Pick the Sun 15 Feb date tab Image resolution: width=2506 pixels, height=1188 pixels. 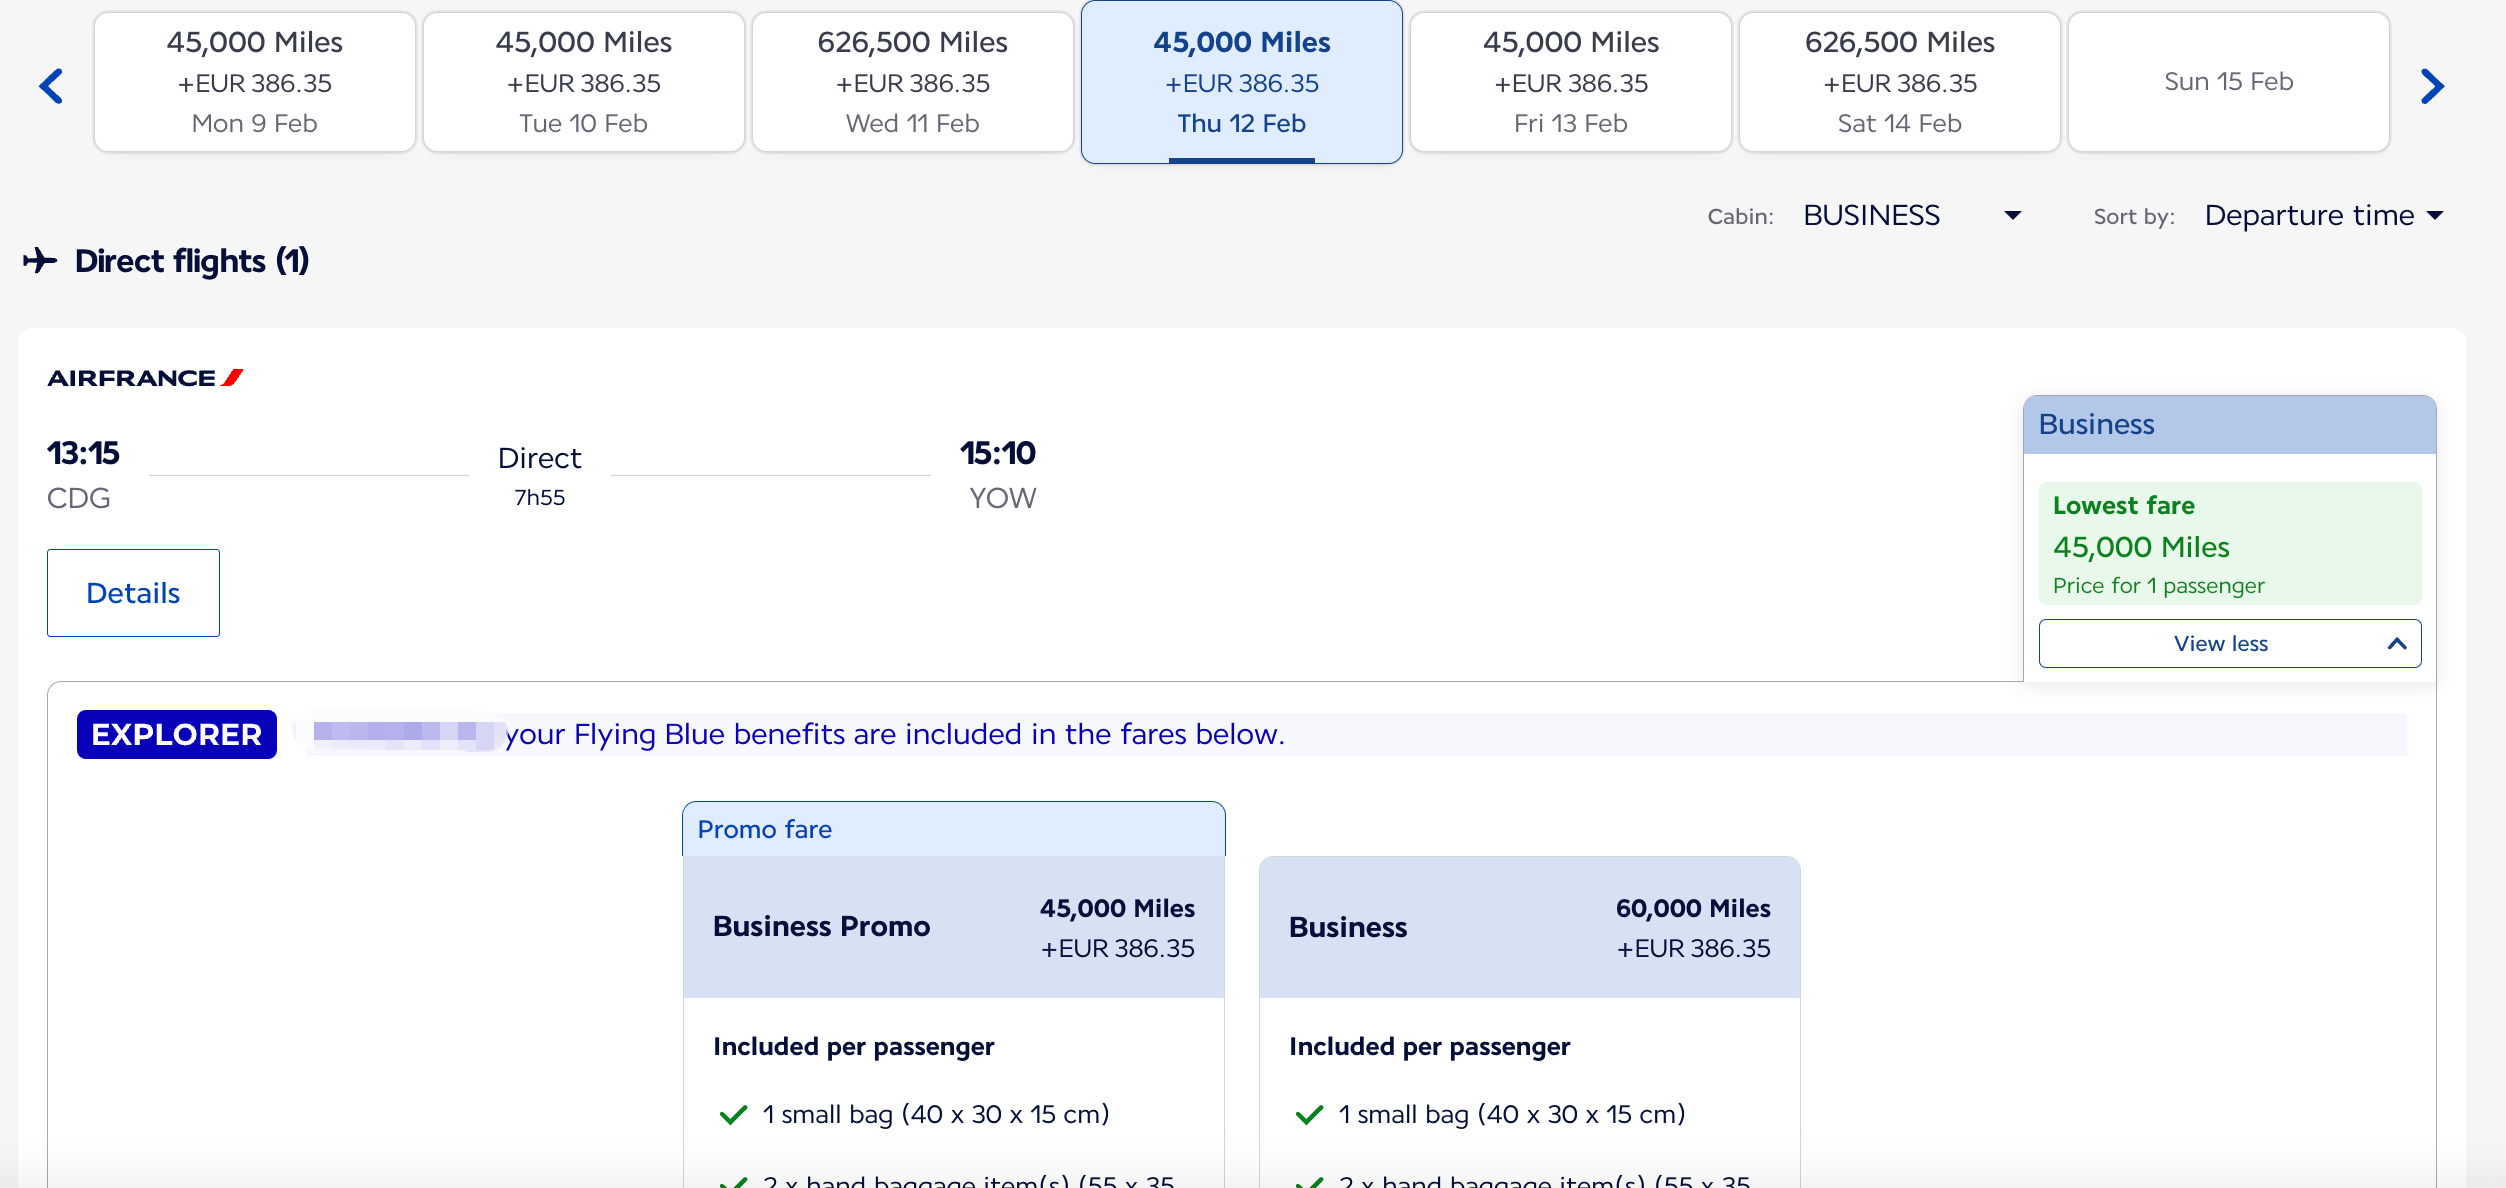2228,82
